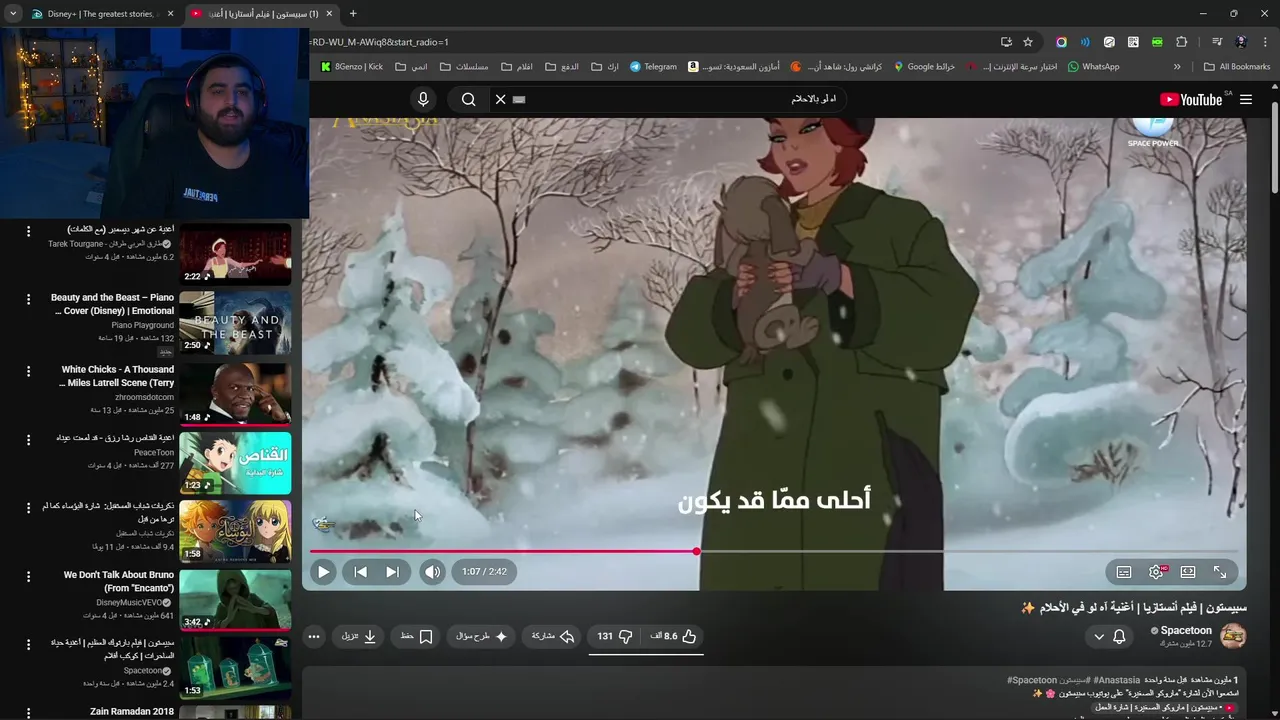Close the Disney+ tab
The width and height of the screenshot is (1280, 720).
[170, 14]
